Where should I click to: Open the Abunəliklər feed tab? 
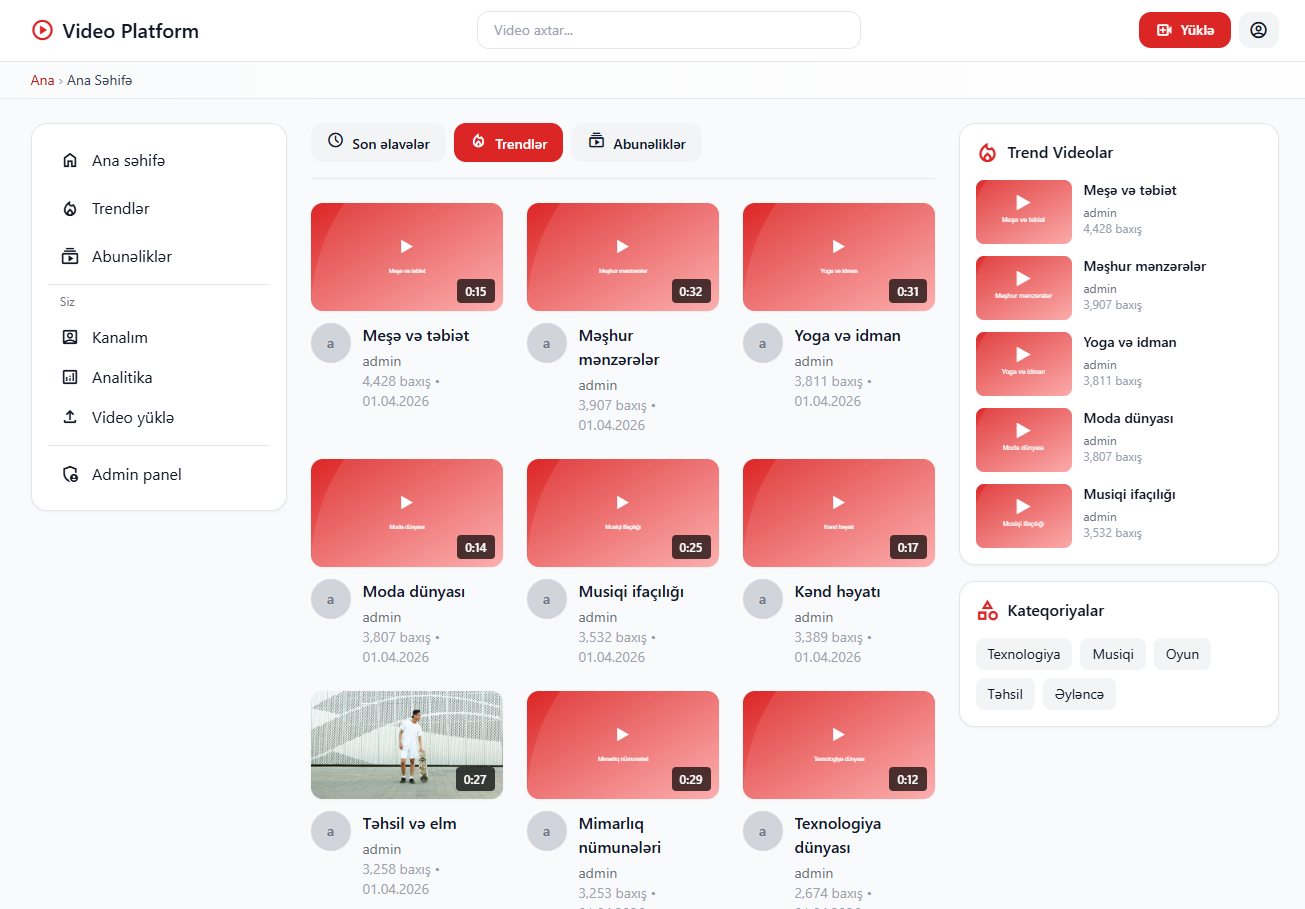tap(636, 142)
